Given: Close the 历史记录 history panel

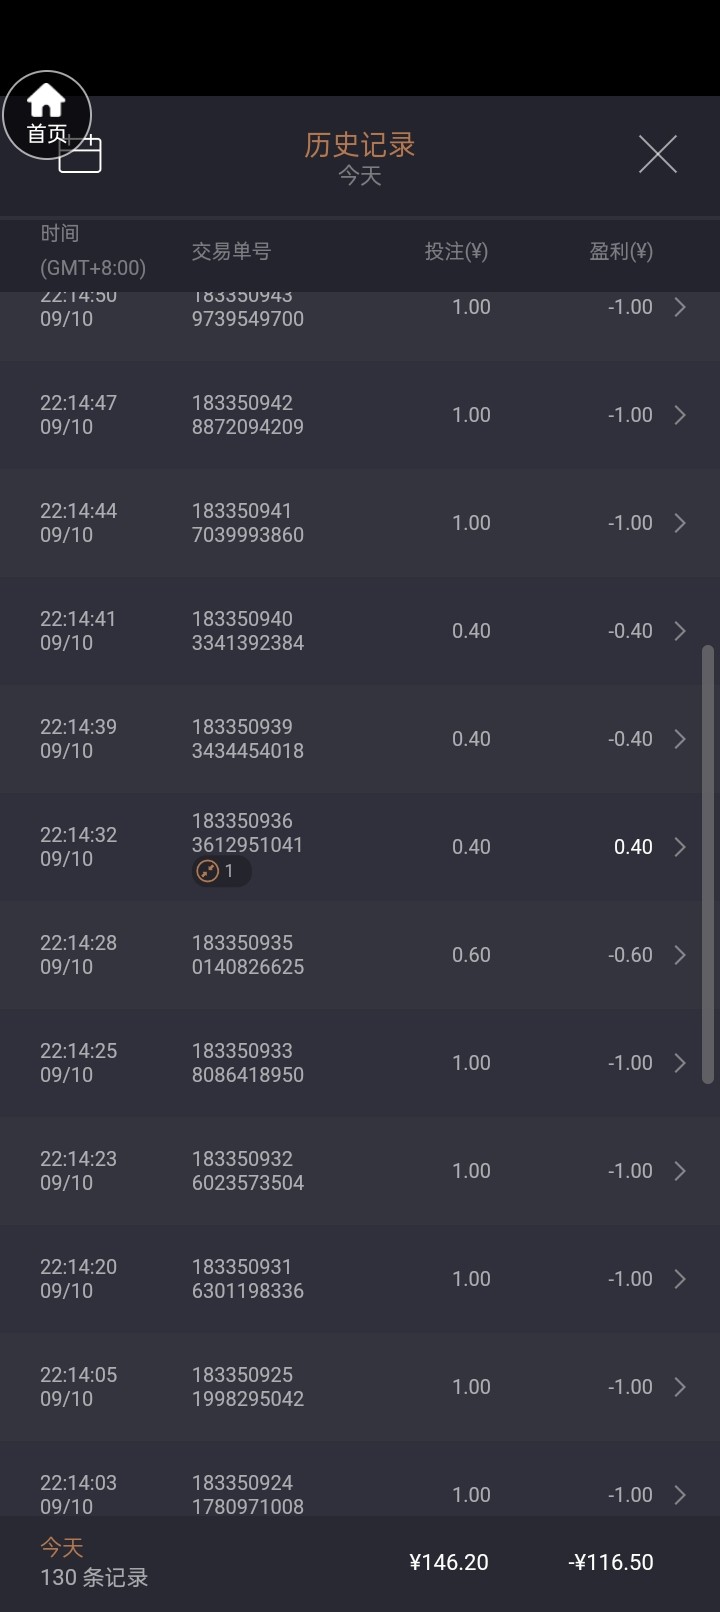Looking at the screenshot, I should (x=657, y=154).
